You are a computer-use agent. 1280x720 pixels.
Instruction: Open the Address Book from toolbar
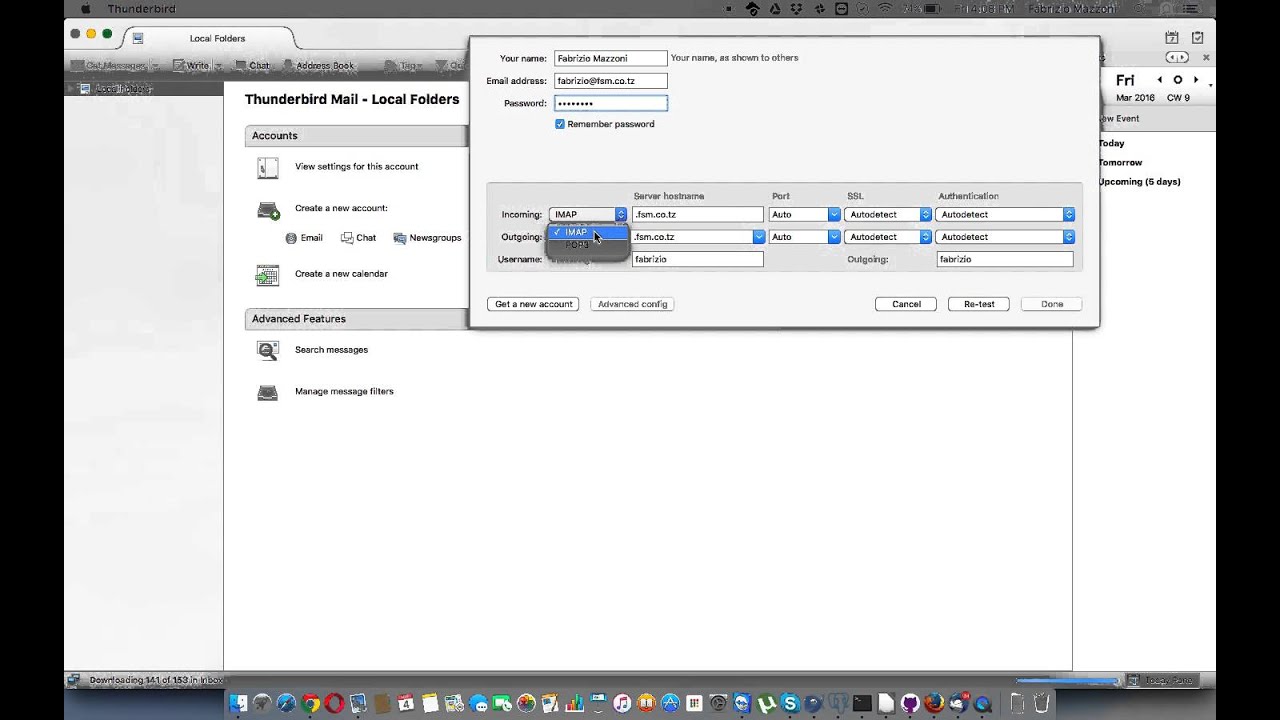pyautogui.click(x=319, y=66)
